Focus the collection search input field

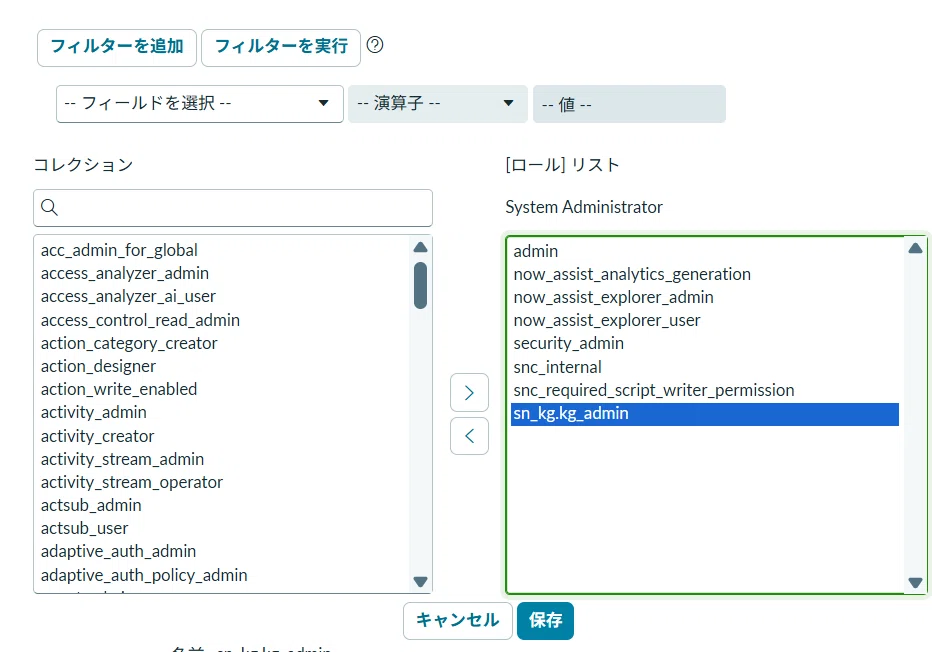[x=233, y=208]
